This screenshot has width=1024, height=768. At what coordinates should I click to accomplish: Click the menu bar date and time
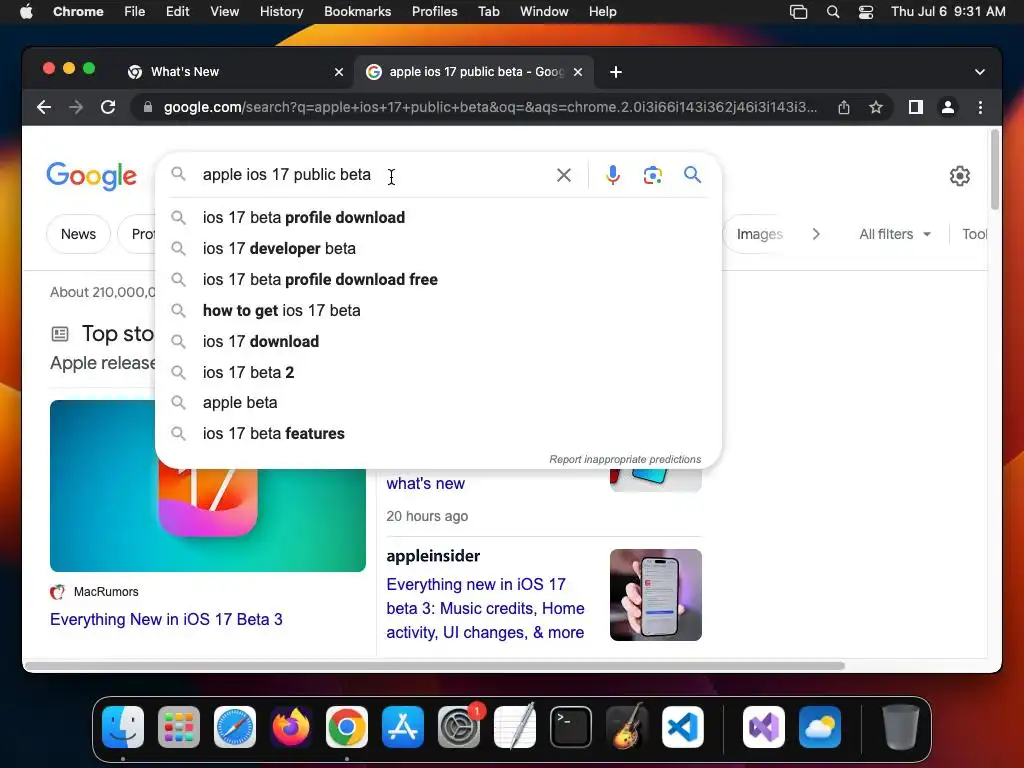pyautogui.click(x=948, y=12)
